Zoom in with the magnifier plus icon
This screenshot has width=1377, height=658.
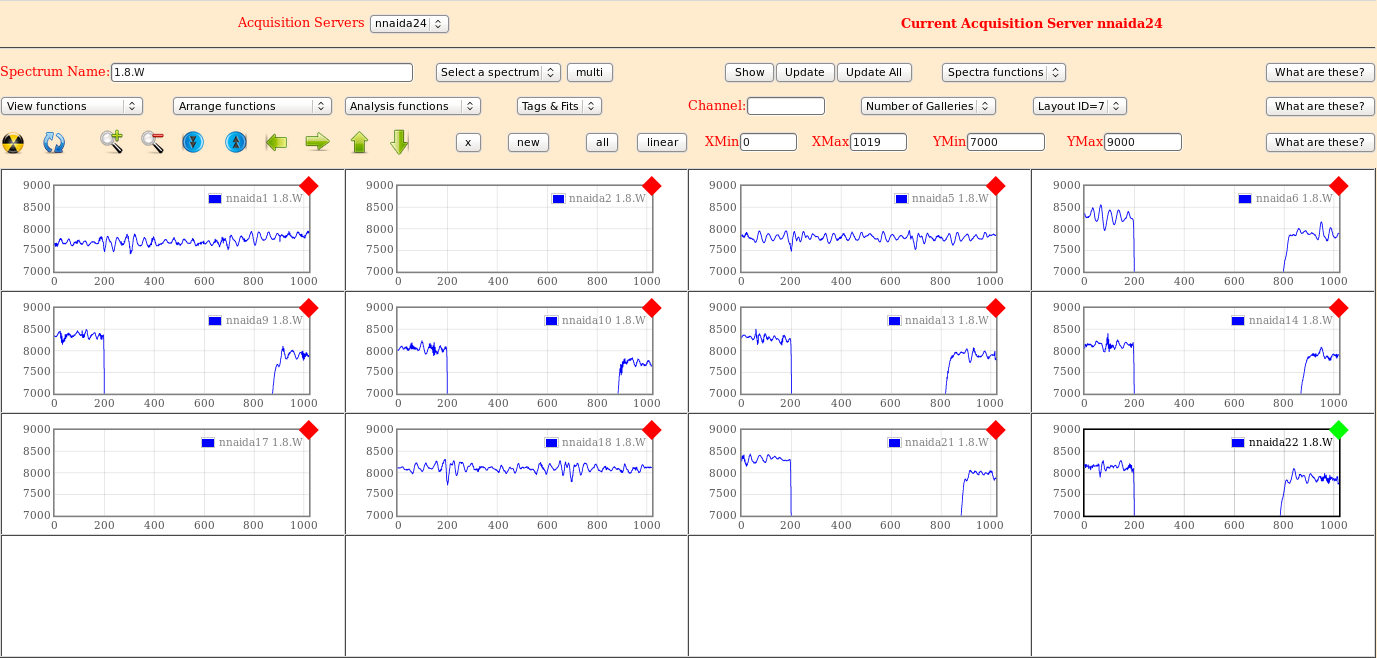click(x=111, y=142)
